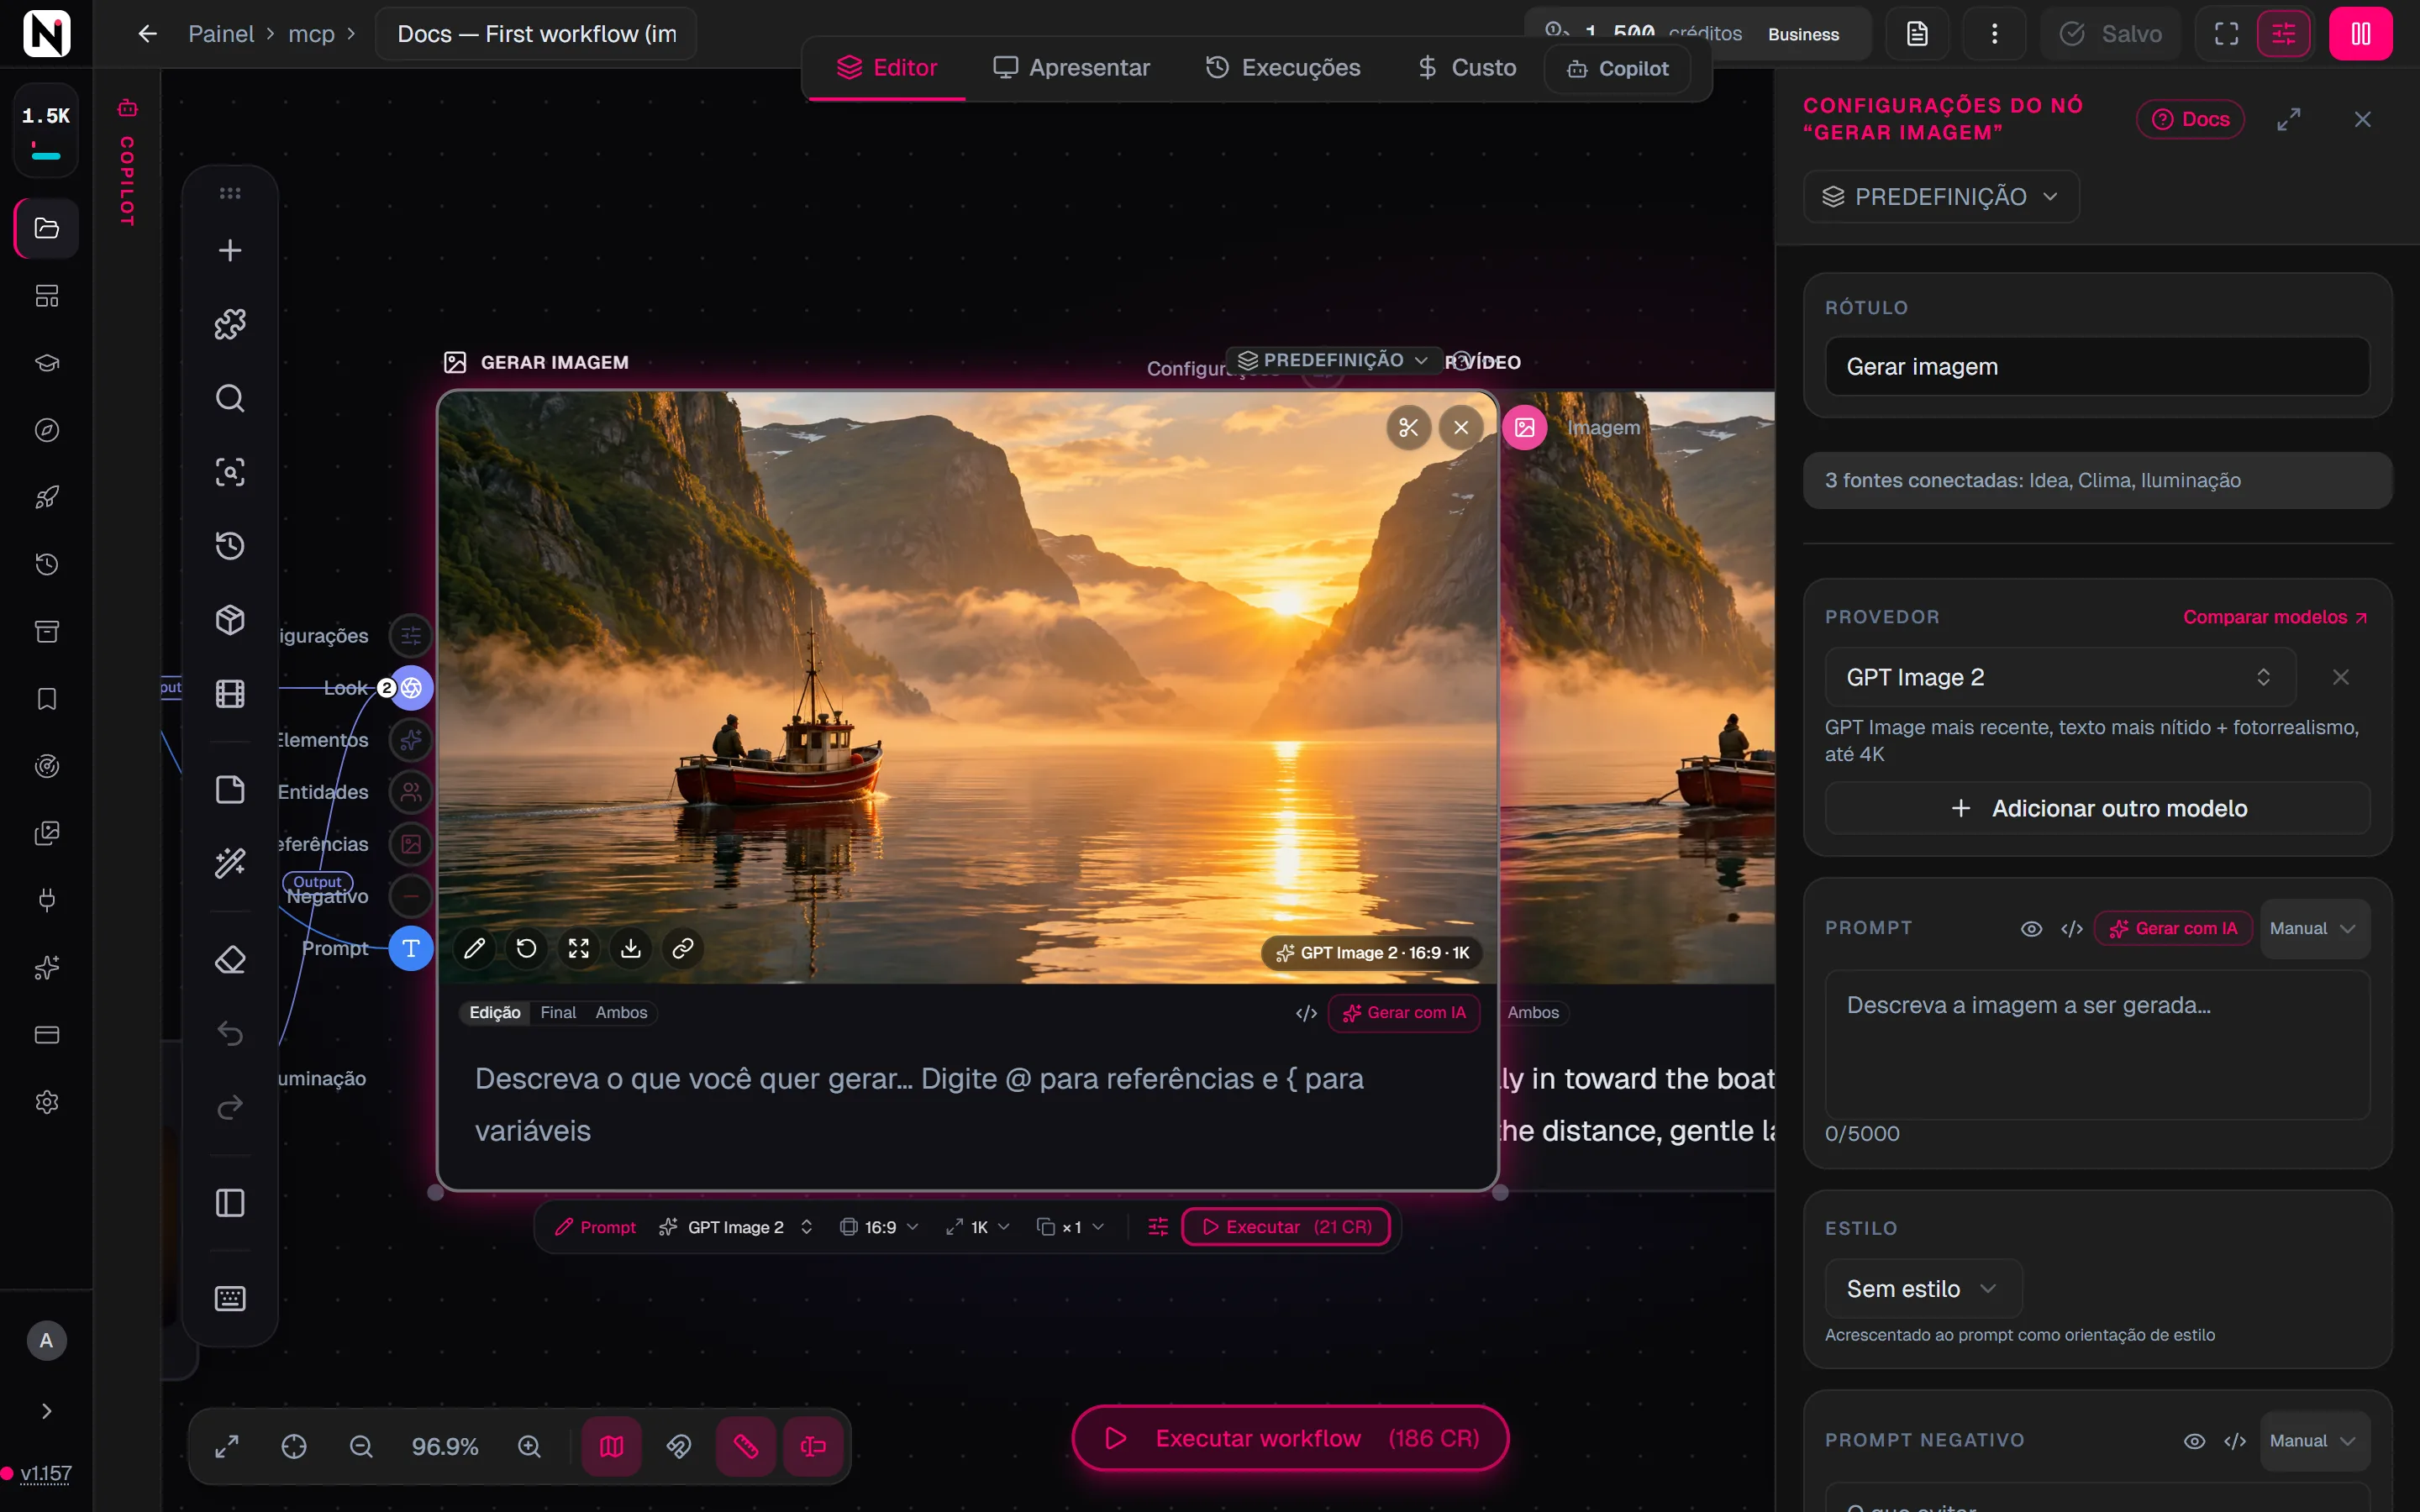This screenshot has width=2420, height=1512.
Task: Open the PREDEFINIÇÃO dropdown in settings panel
Action: pos(1941,197)
